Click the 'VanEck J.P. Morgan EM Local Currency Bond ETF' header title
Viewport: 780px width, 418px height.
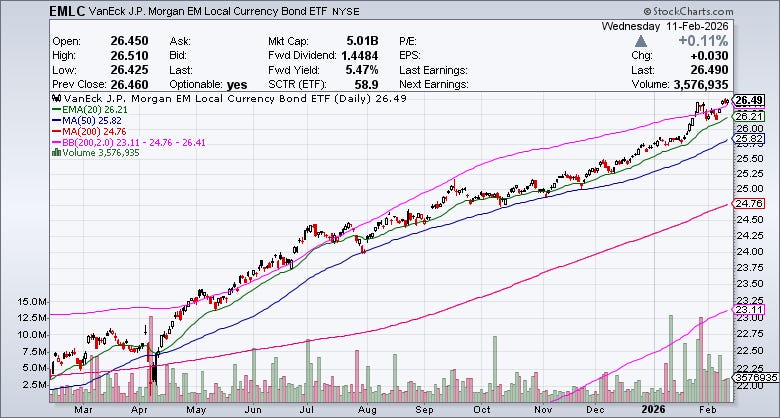click(208, 11)
